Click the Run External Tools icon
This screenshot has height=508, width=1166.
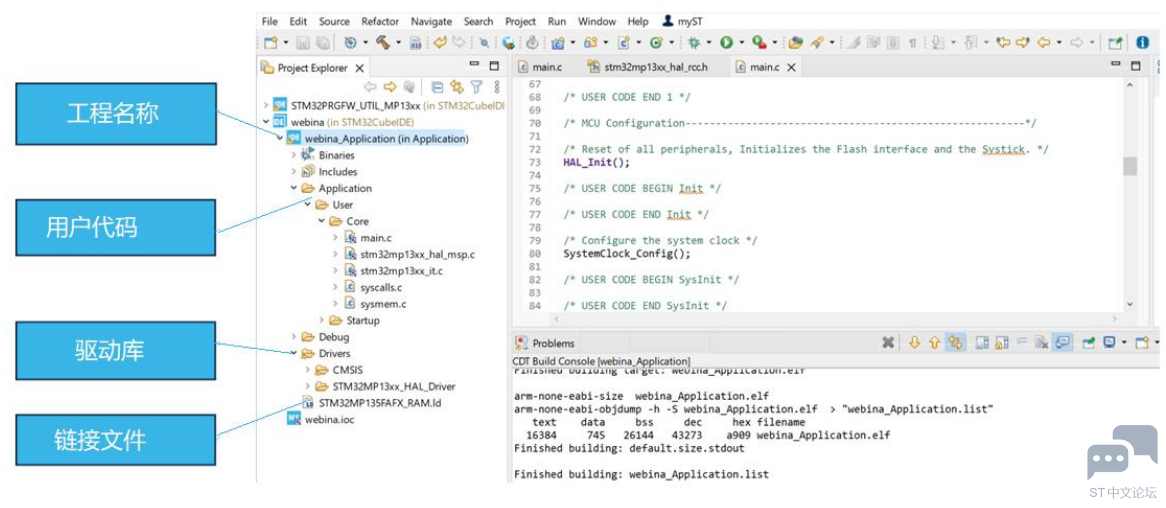[x=758, y=43]
